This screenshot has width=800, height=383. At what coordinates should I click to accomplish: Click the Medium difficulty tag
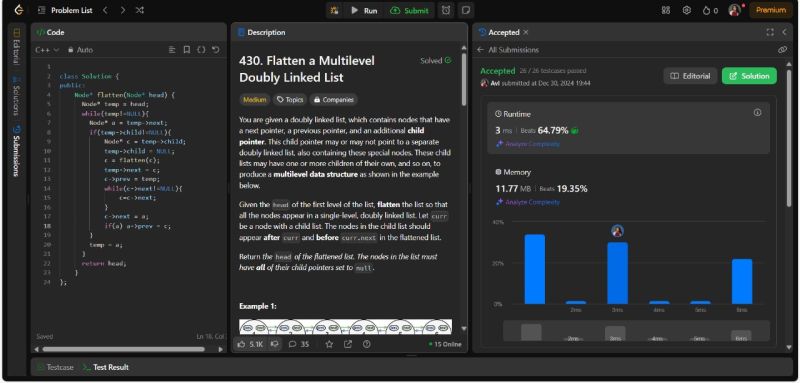(x=254, y=99)
